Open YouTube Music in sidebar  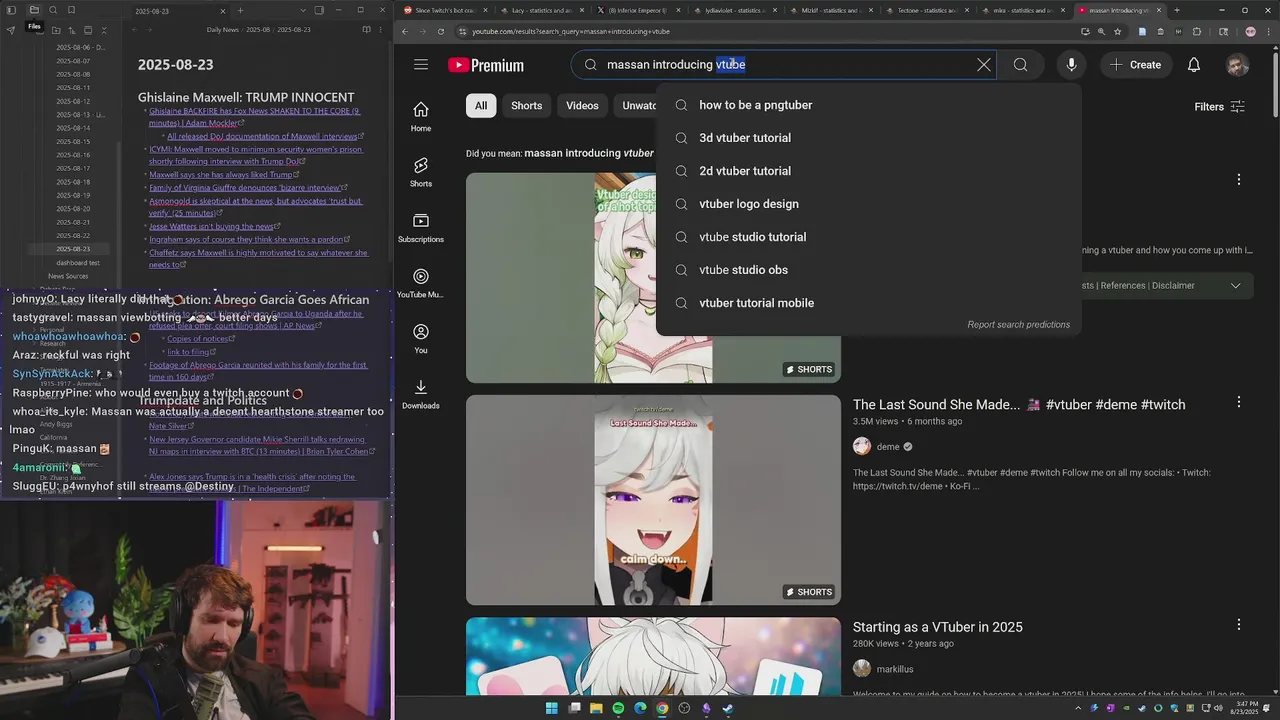421,283
